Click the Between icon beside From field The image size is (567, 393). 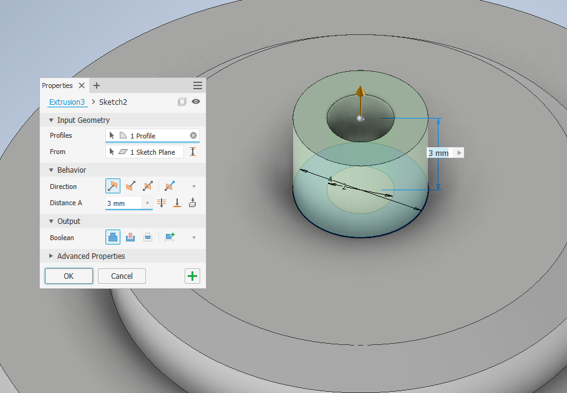[193, 152]
